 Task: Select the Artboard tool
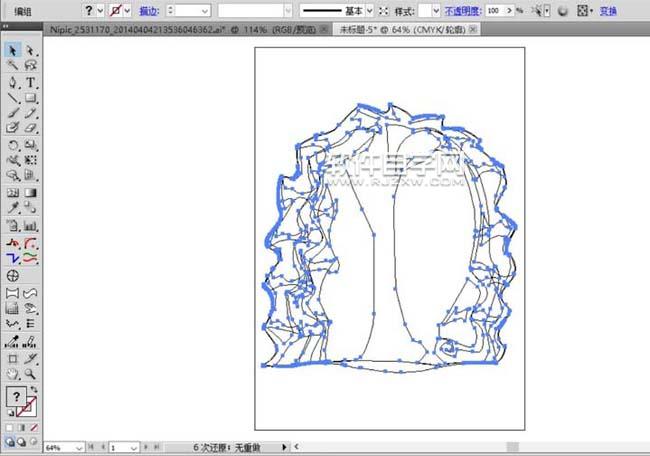(x=12, y=359)
